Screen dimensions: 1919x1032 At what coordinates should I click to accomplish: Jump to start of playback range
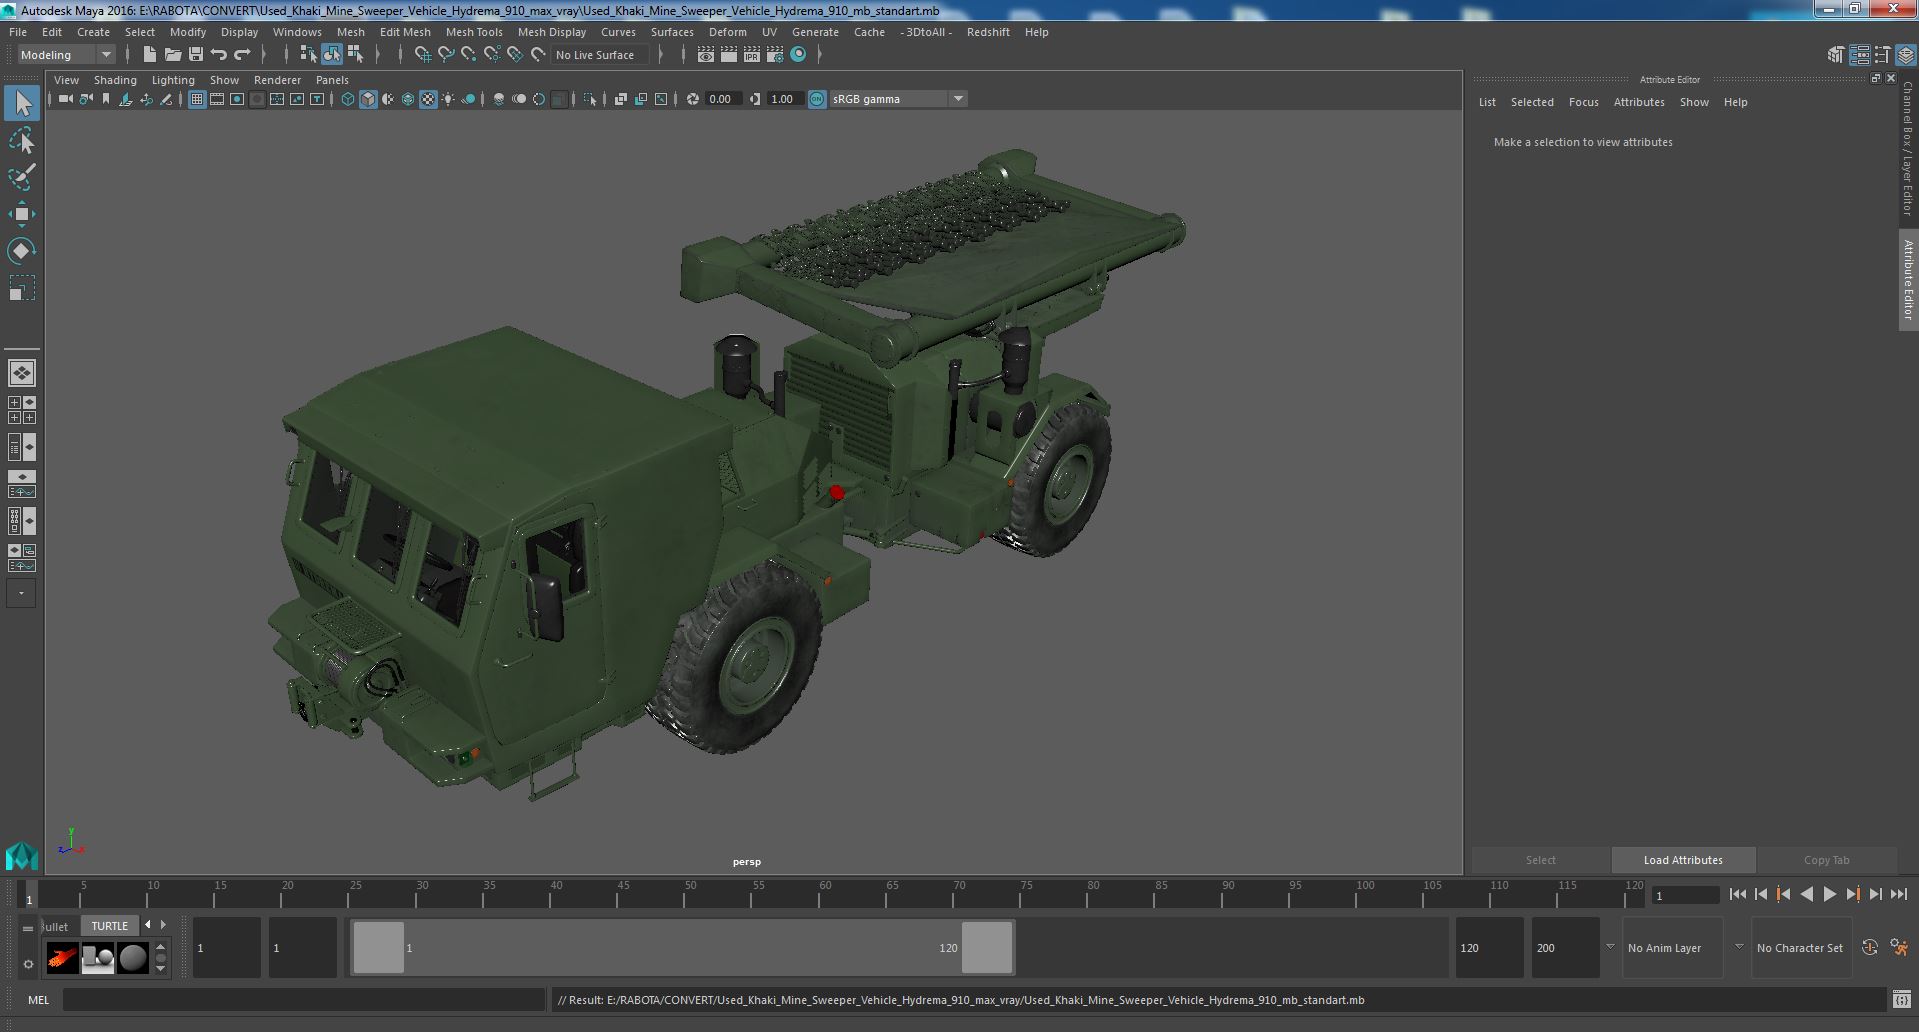[x=1737, y=895]
